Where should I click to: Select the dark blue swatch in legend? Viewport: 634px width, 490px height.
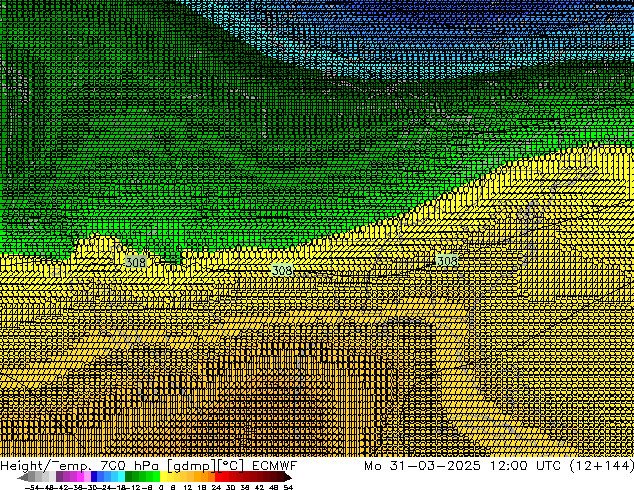[94, 477]
